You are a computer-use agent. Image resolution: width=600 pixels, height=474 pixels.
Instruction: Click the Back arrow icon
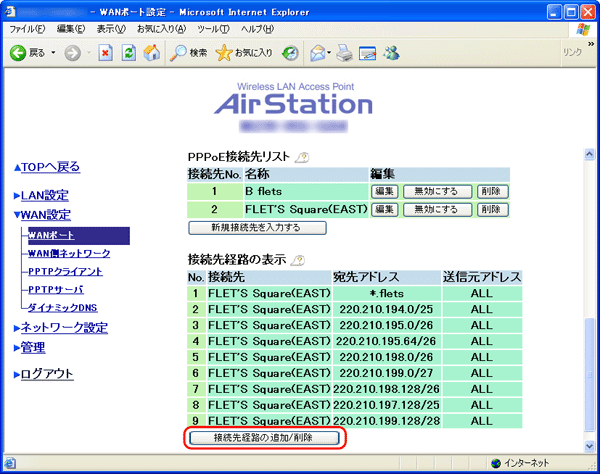[18, 53]
